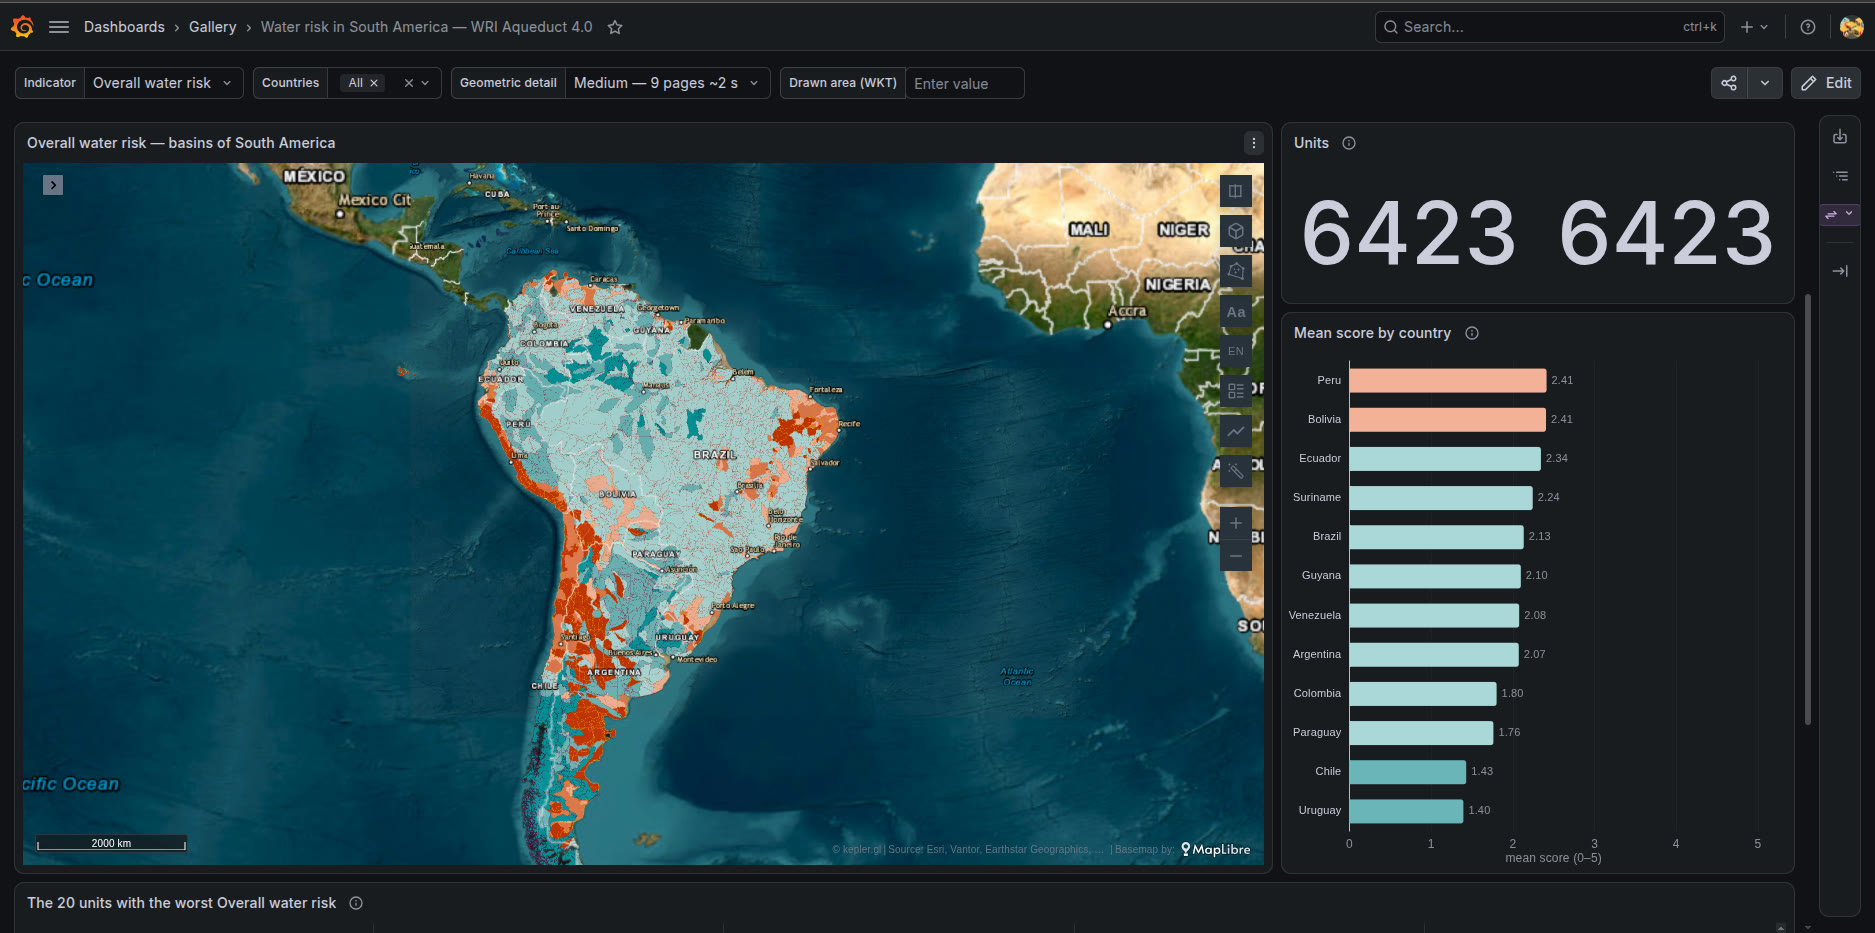Show info icon for the worst-units table
The height and width of the screenshot is (933, 1875).
coord(356,903)
